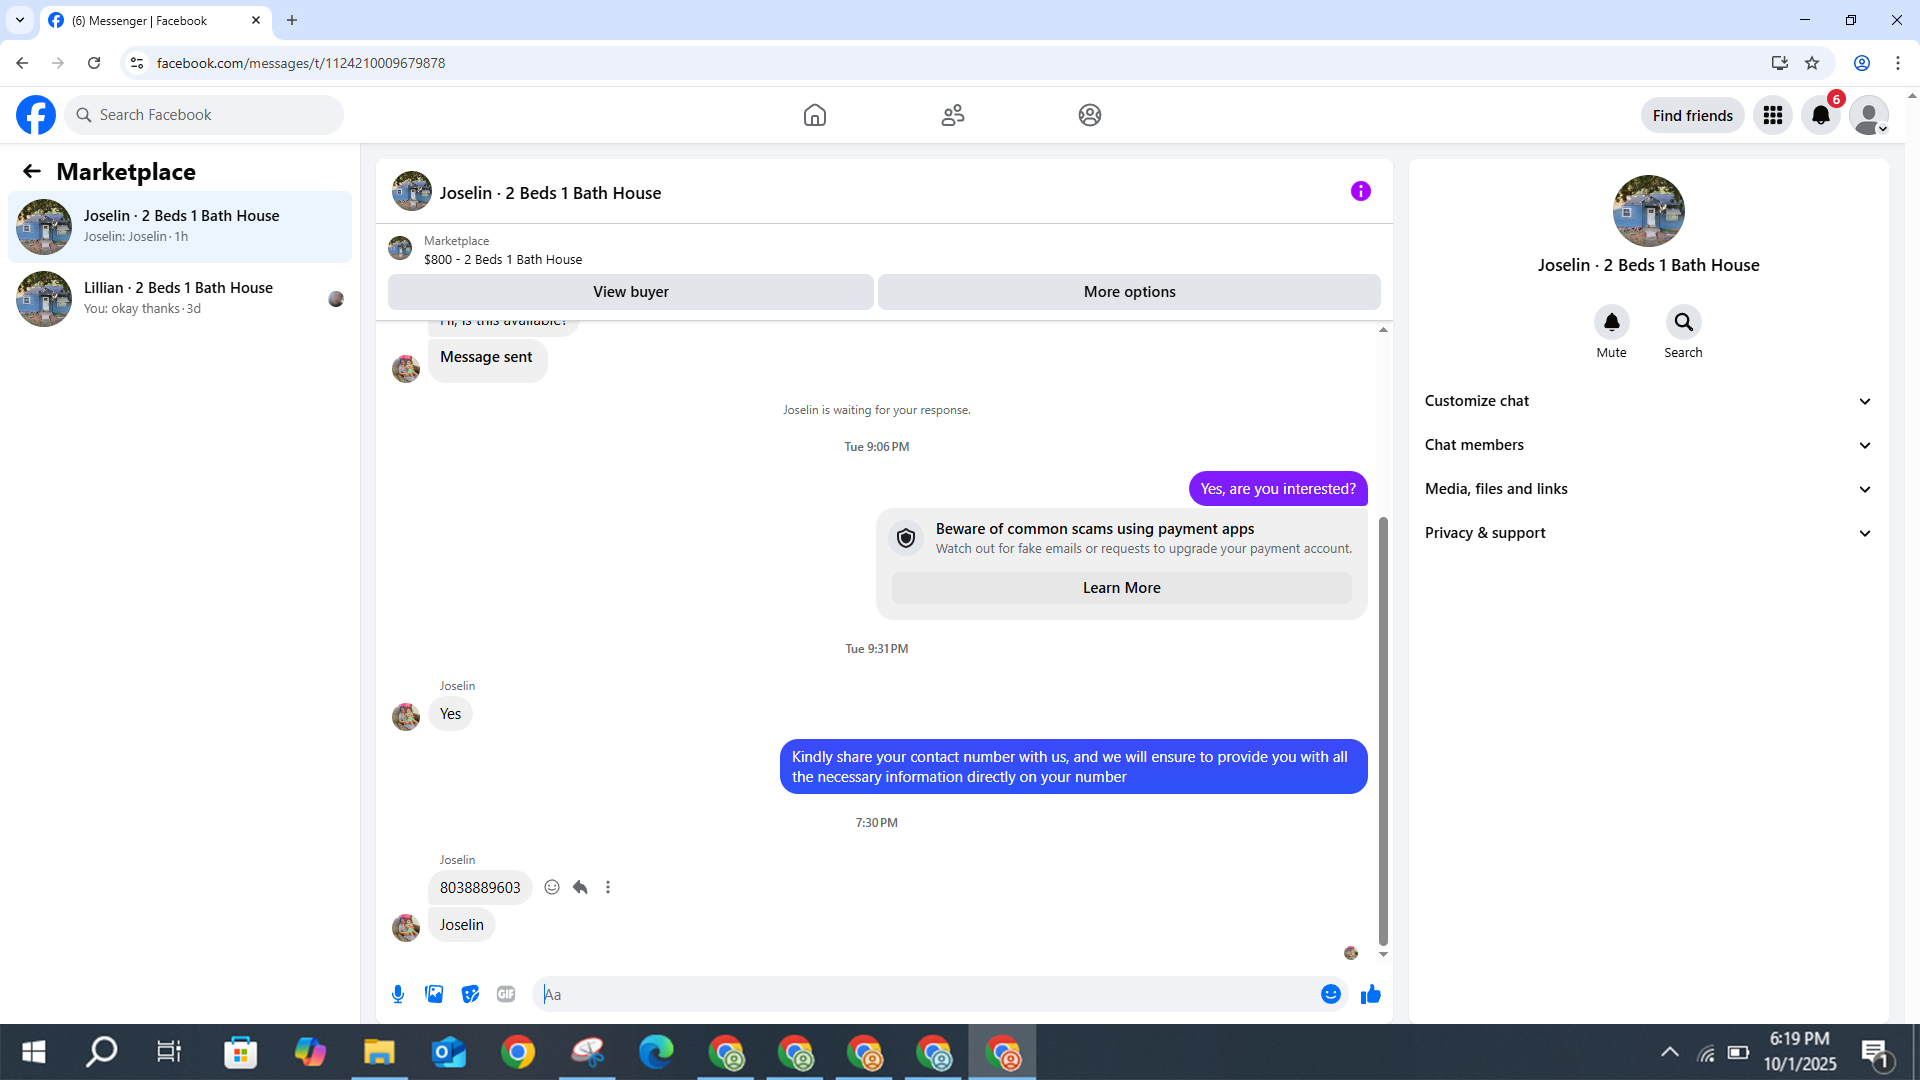Image resolution: width=1920 pixels, height=1080 pixels.
Task: Click the Joselin message bubble
Action: pyautogui.click(x=462, y=925)
